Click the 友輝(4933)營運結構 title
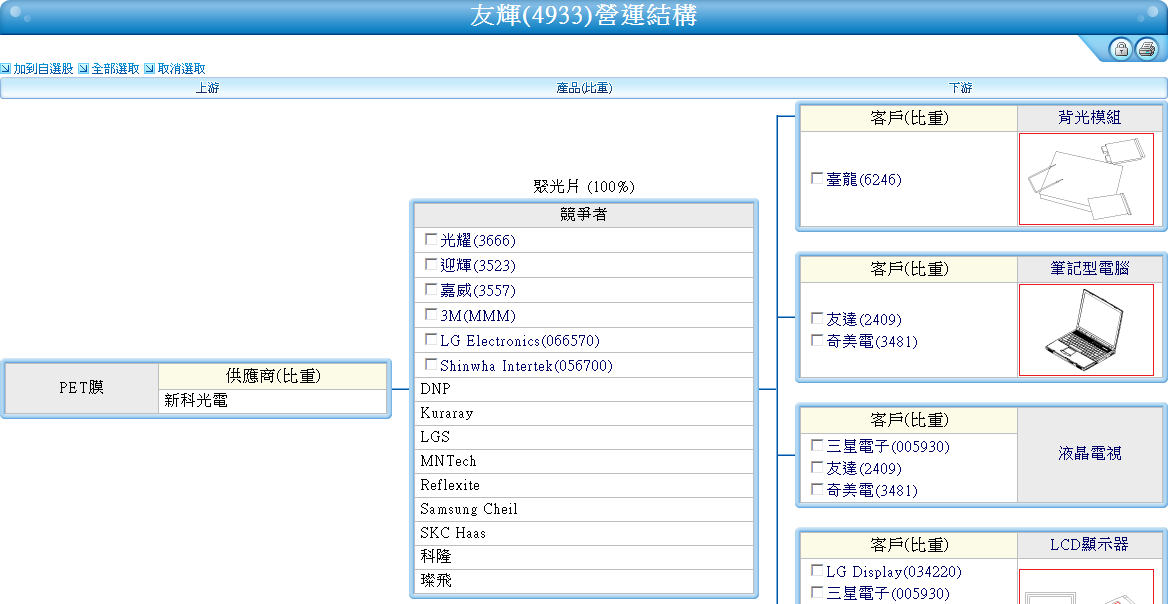 (583, 16)
